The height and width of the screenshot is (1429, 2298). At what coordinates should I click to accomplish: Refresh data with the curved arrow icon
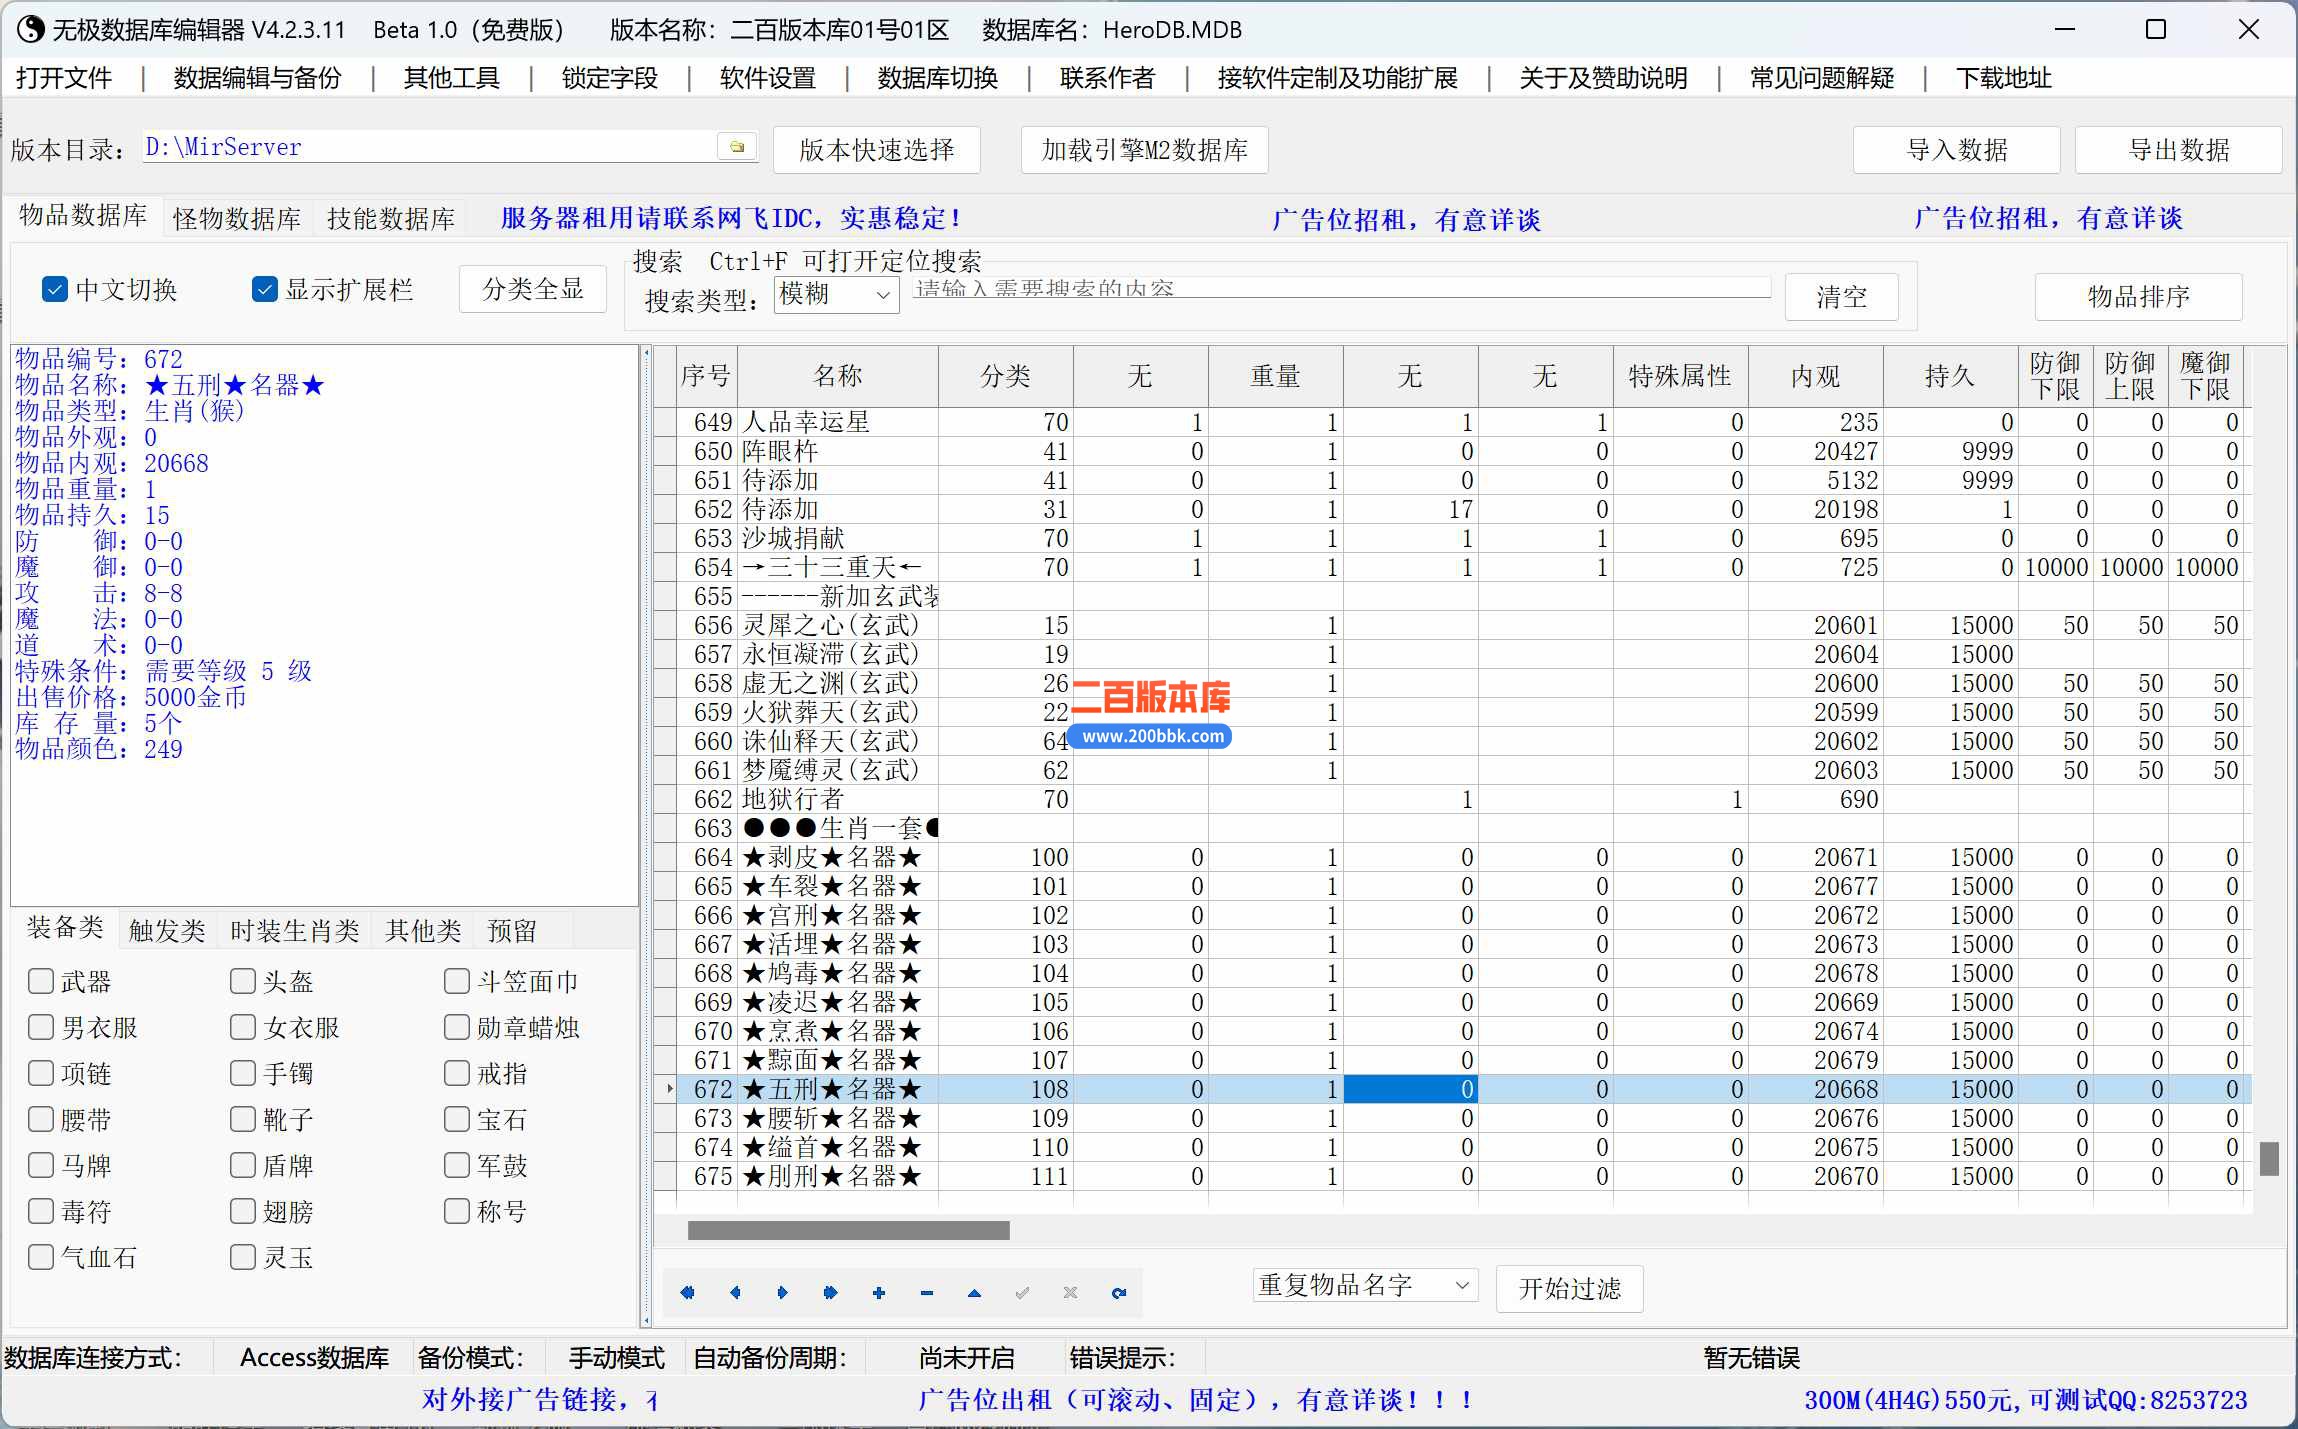1118,1292
